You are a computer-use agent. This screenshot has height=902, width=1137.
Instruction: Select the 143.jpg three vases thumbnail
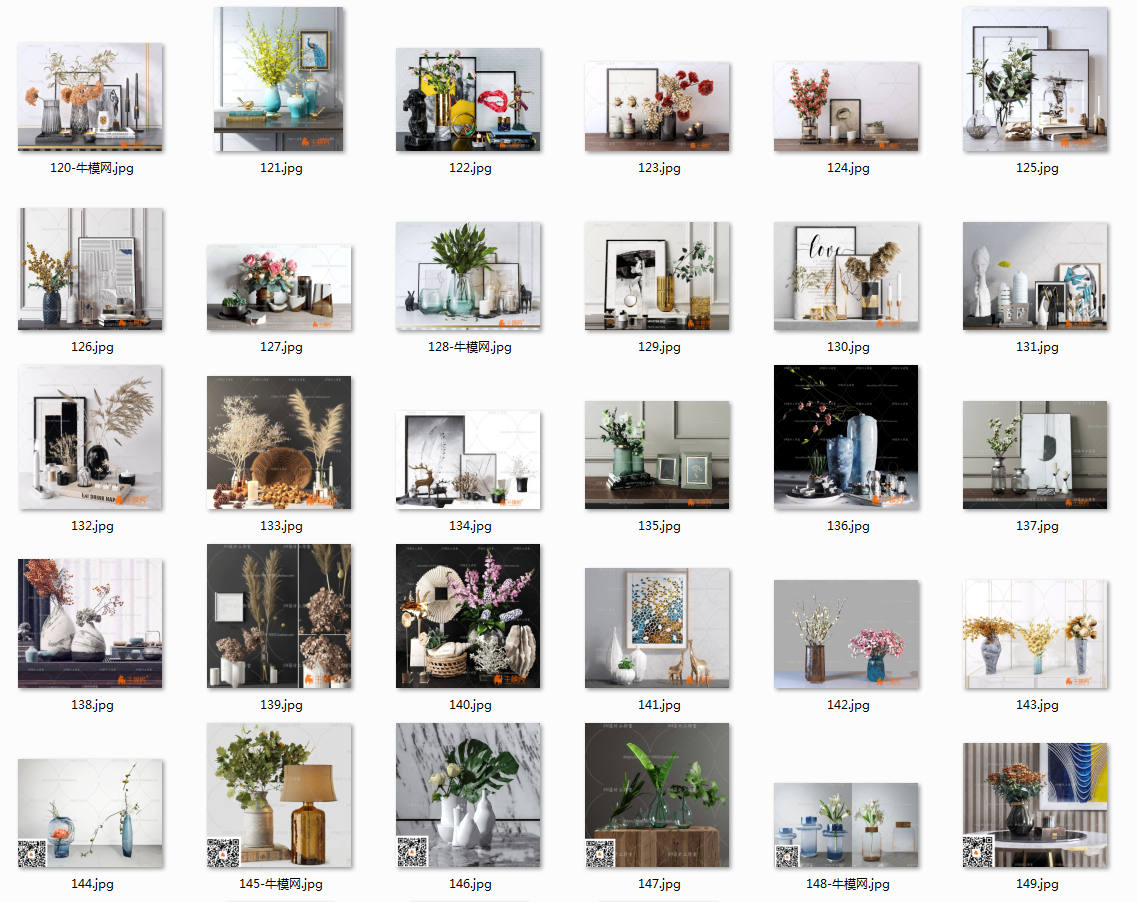1035,633
